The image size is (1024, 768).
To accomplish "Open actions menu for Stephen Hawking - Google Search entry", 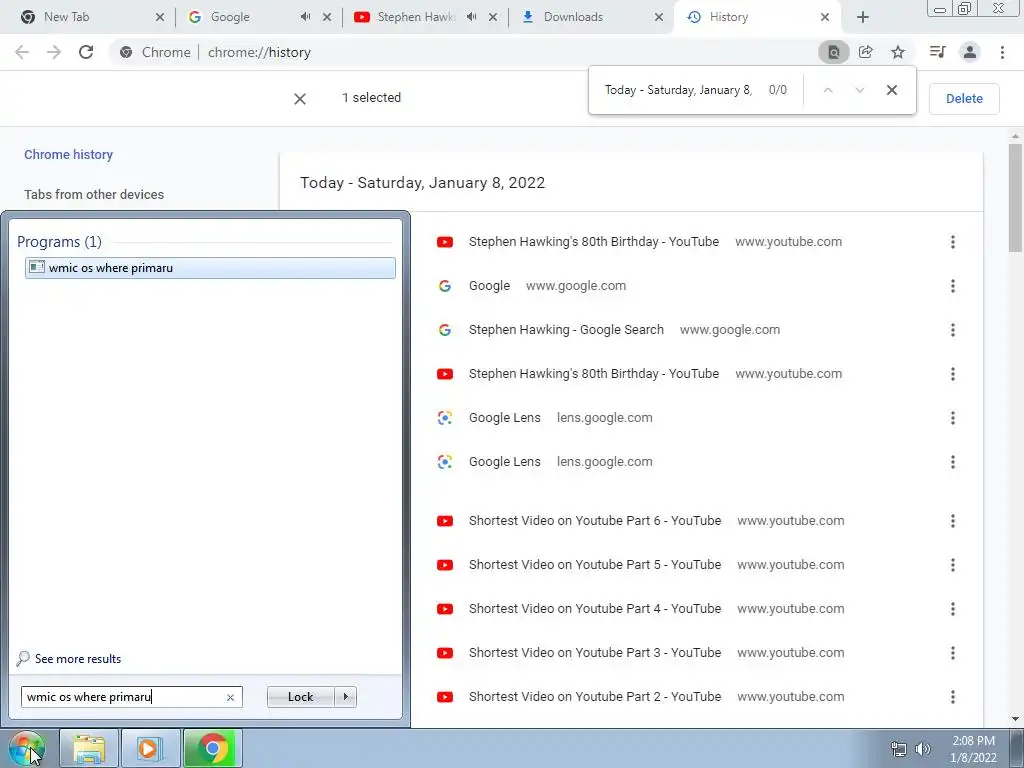I will pos(953,330).
